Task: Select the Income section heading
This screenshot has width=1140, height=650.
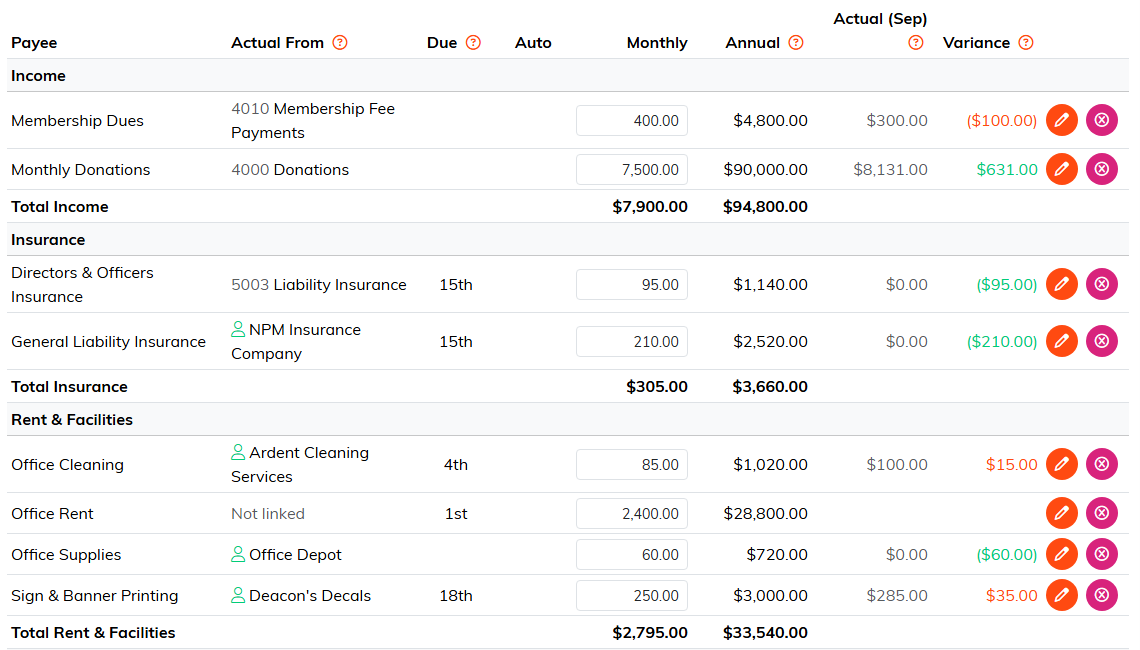Action: [39, 76]
